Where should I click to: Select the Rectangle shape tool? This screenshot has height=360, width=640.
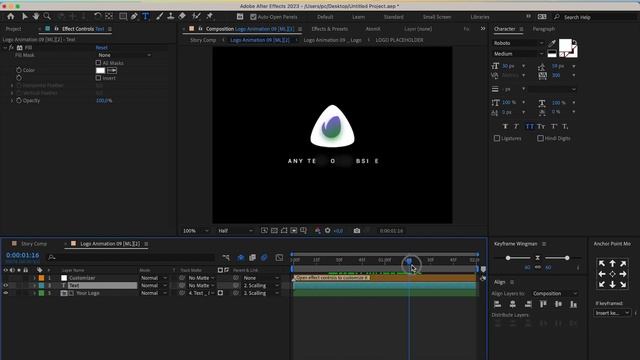coord(122,16)
